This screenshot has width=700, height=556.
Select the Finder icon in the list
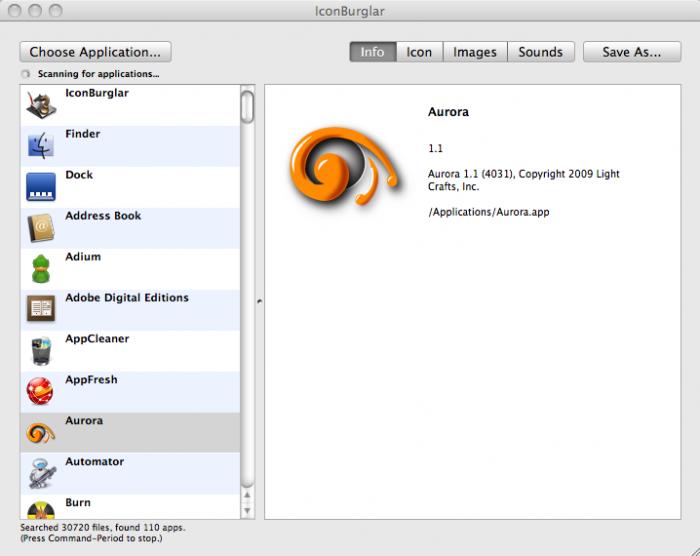click(x=41, y=146)
